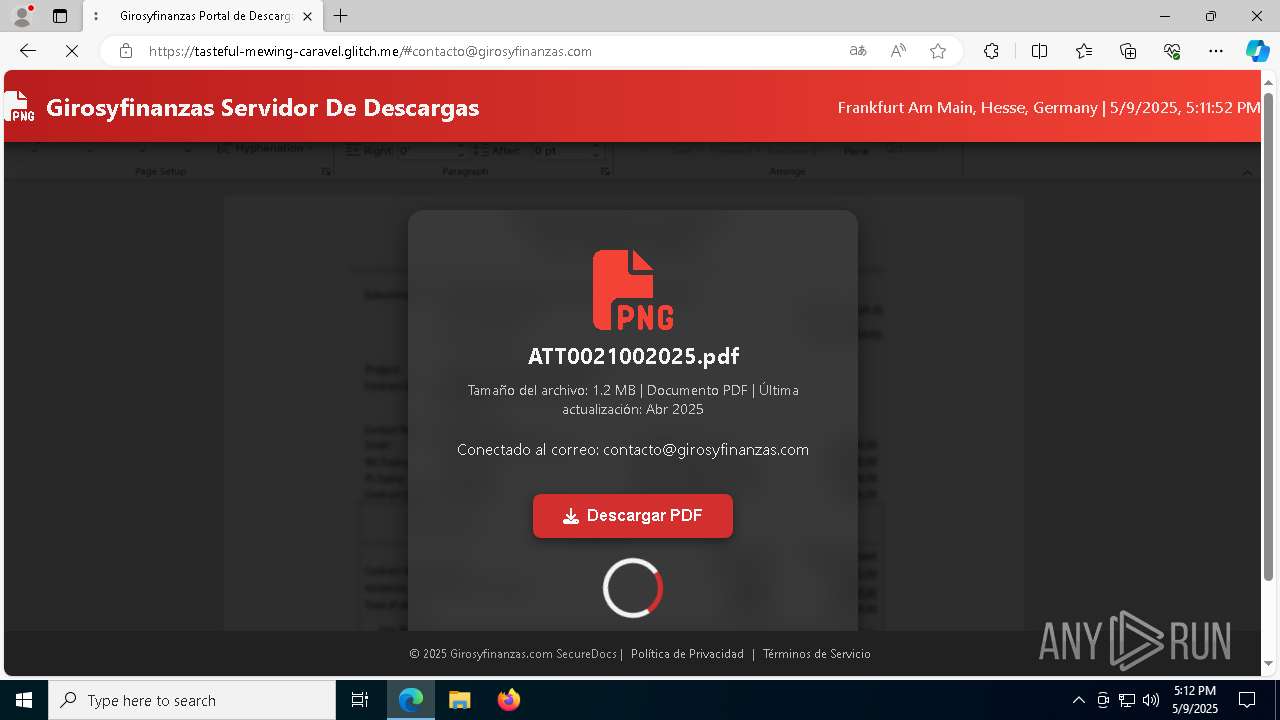Open the tab options three-dot icon
The image size is (1280, 720).
(97, 16)
